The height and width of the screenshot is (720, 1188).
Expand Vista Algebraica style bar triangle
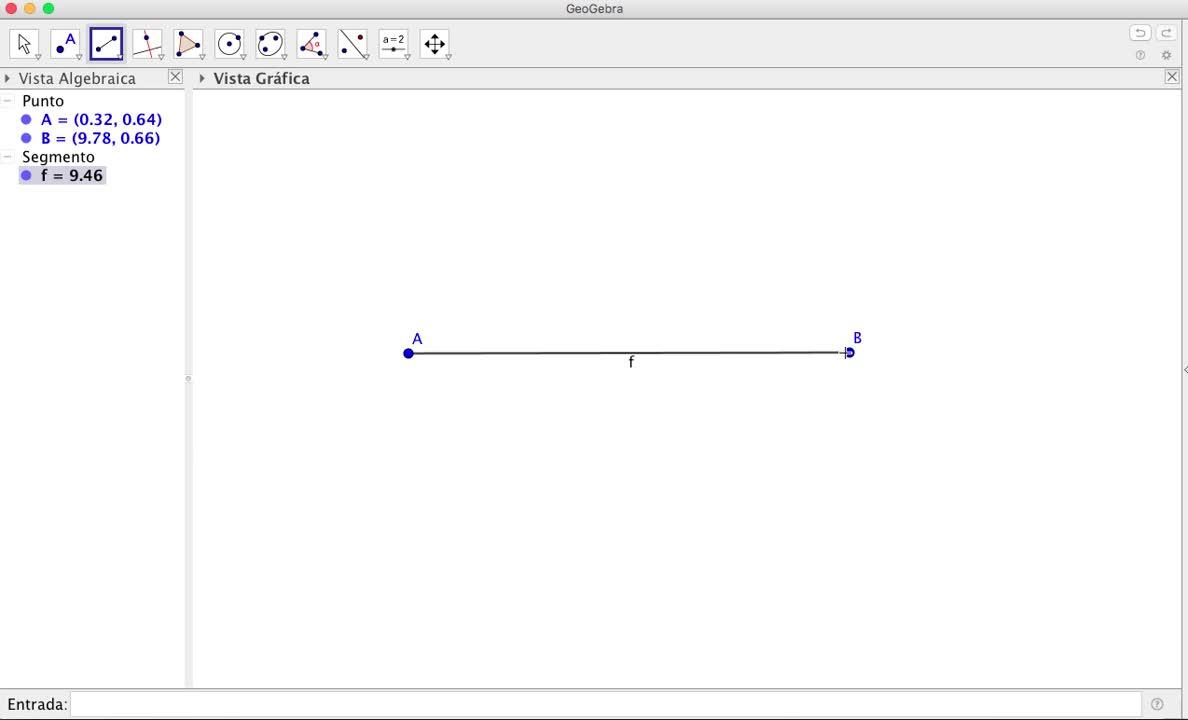point(7,78)
